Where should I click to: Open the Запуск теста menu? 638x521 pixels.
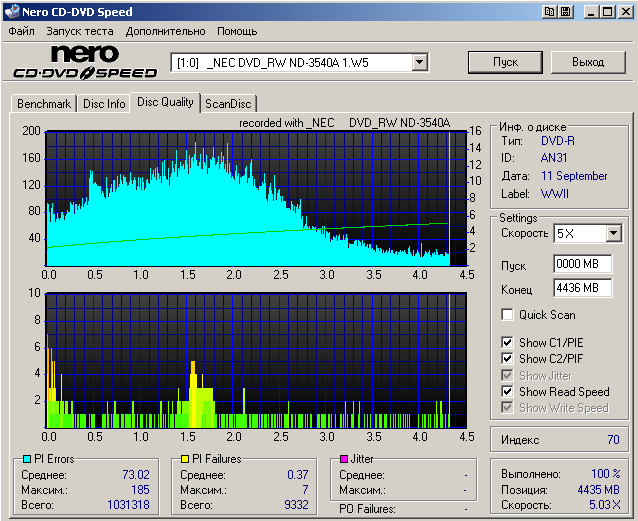pyautogui.click(x=79, y=31)
